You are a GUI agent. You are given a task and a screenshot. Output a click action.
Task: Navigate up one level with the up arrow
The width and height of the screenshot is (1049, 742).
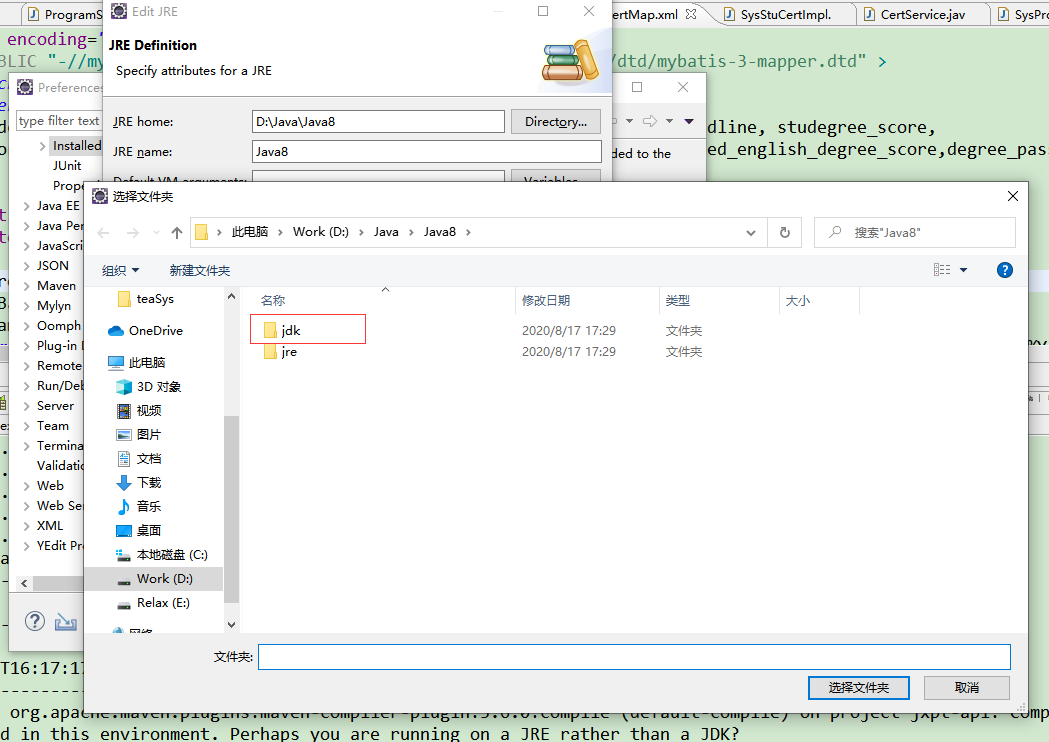click(x=177, y=231)
